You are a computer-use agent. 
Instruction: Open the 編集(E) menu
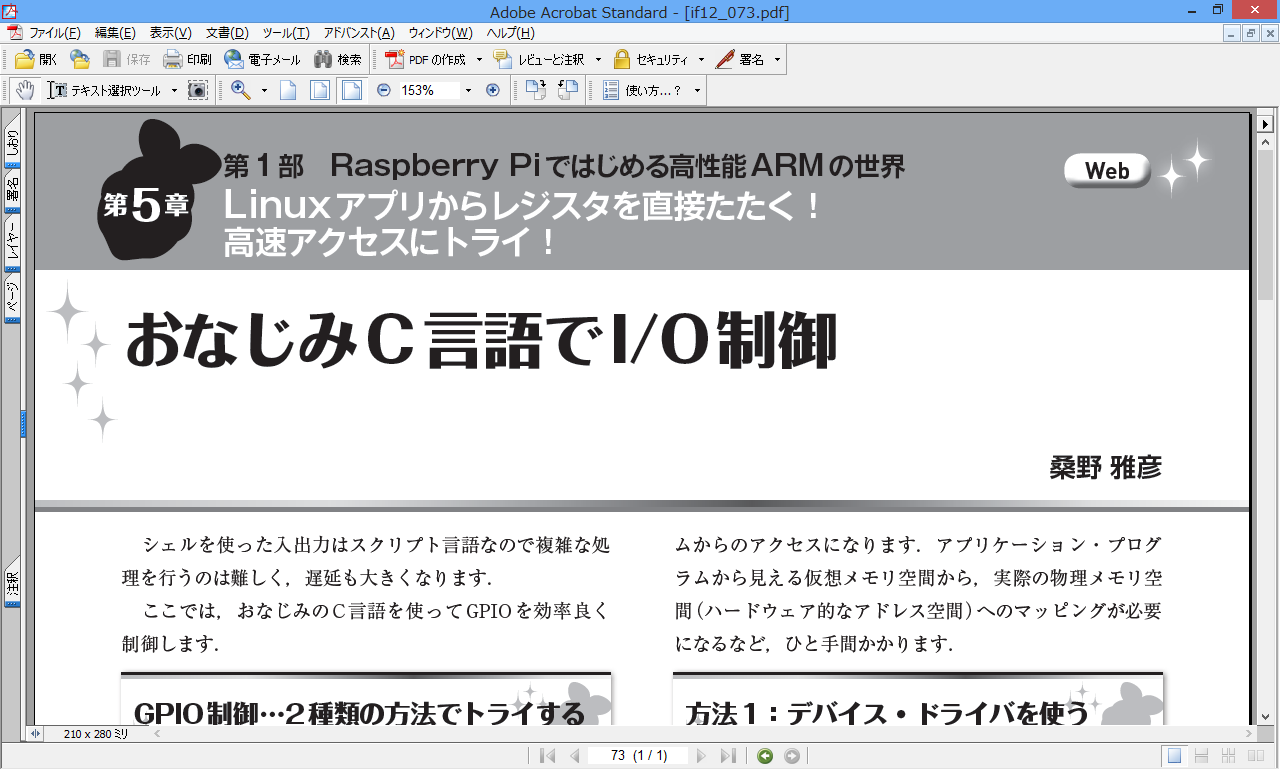(x=115, y=33)
